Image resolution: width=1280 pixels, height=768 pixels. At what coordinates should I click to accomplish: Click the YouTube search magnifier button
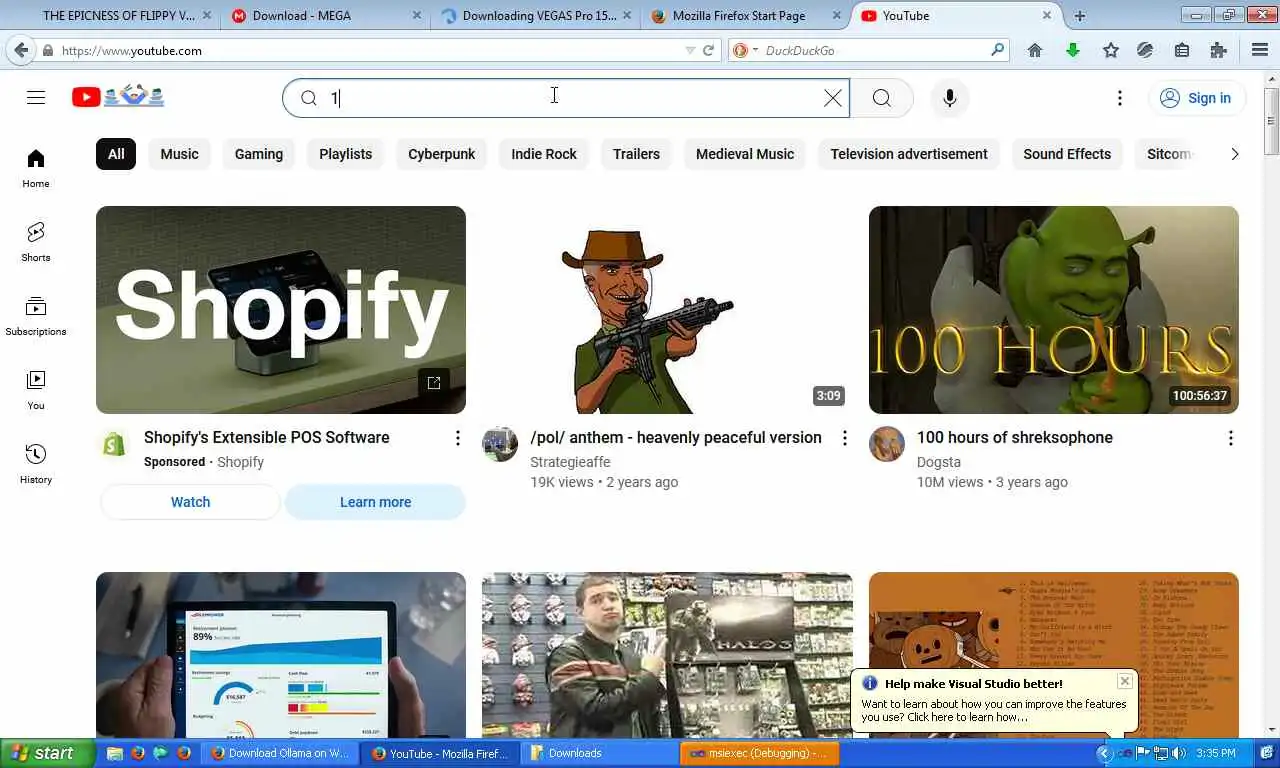click(x=881, y=98)
